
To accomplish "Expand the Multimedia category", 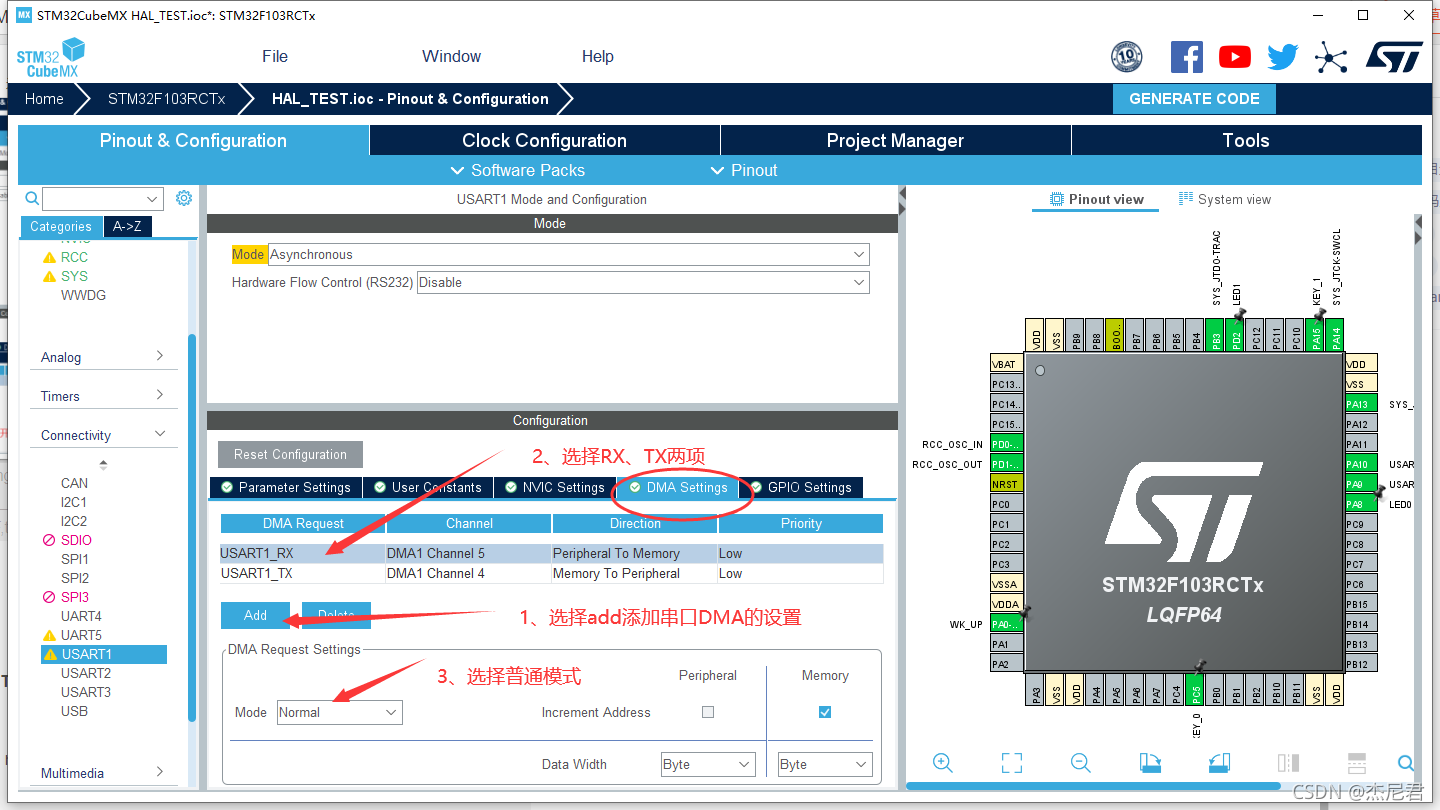I will point(103,773).
